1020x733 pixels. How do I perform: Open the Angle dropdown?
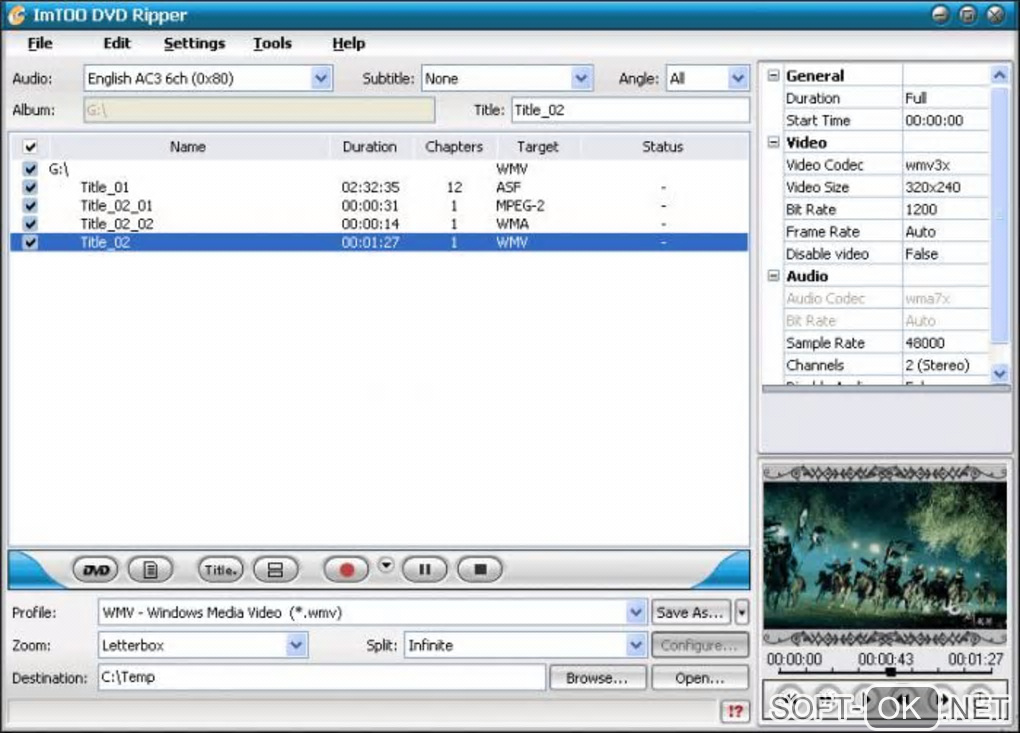click(x=737, y=79)
